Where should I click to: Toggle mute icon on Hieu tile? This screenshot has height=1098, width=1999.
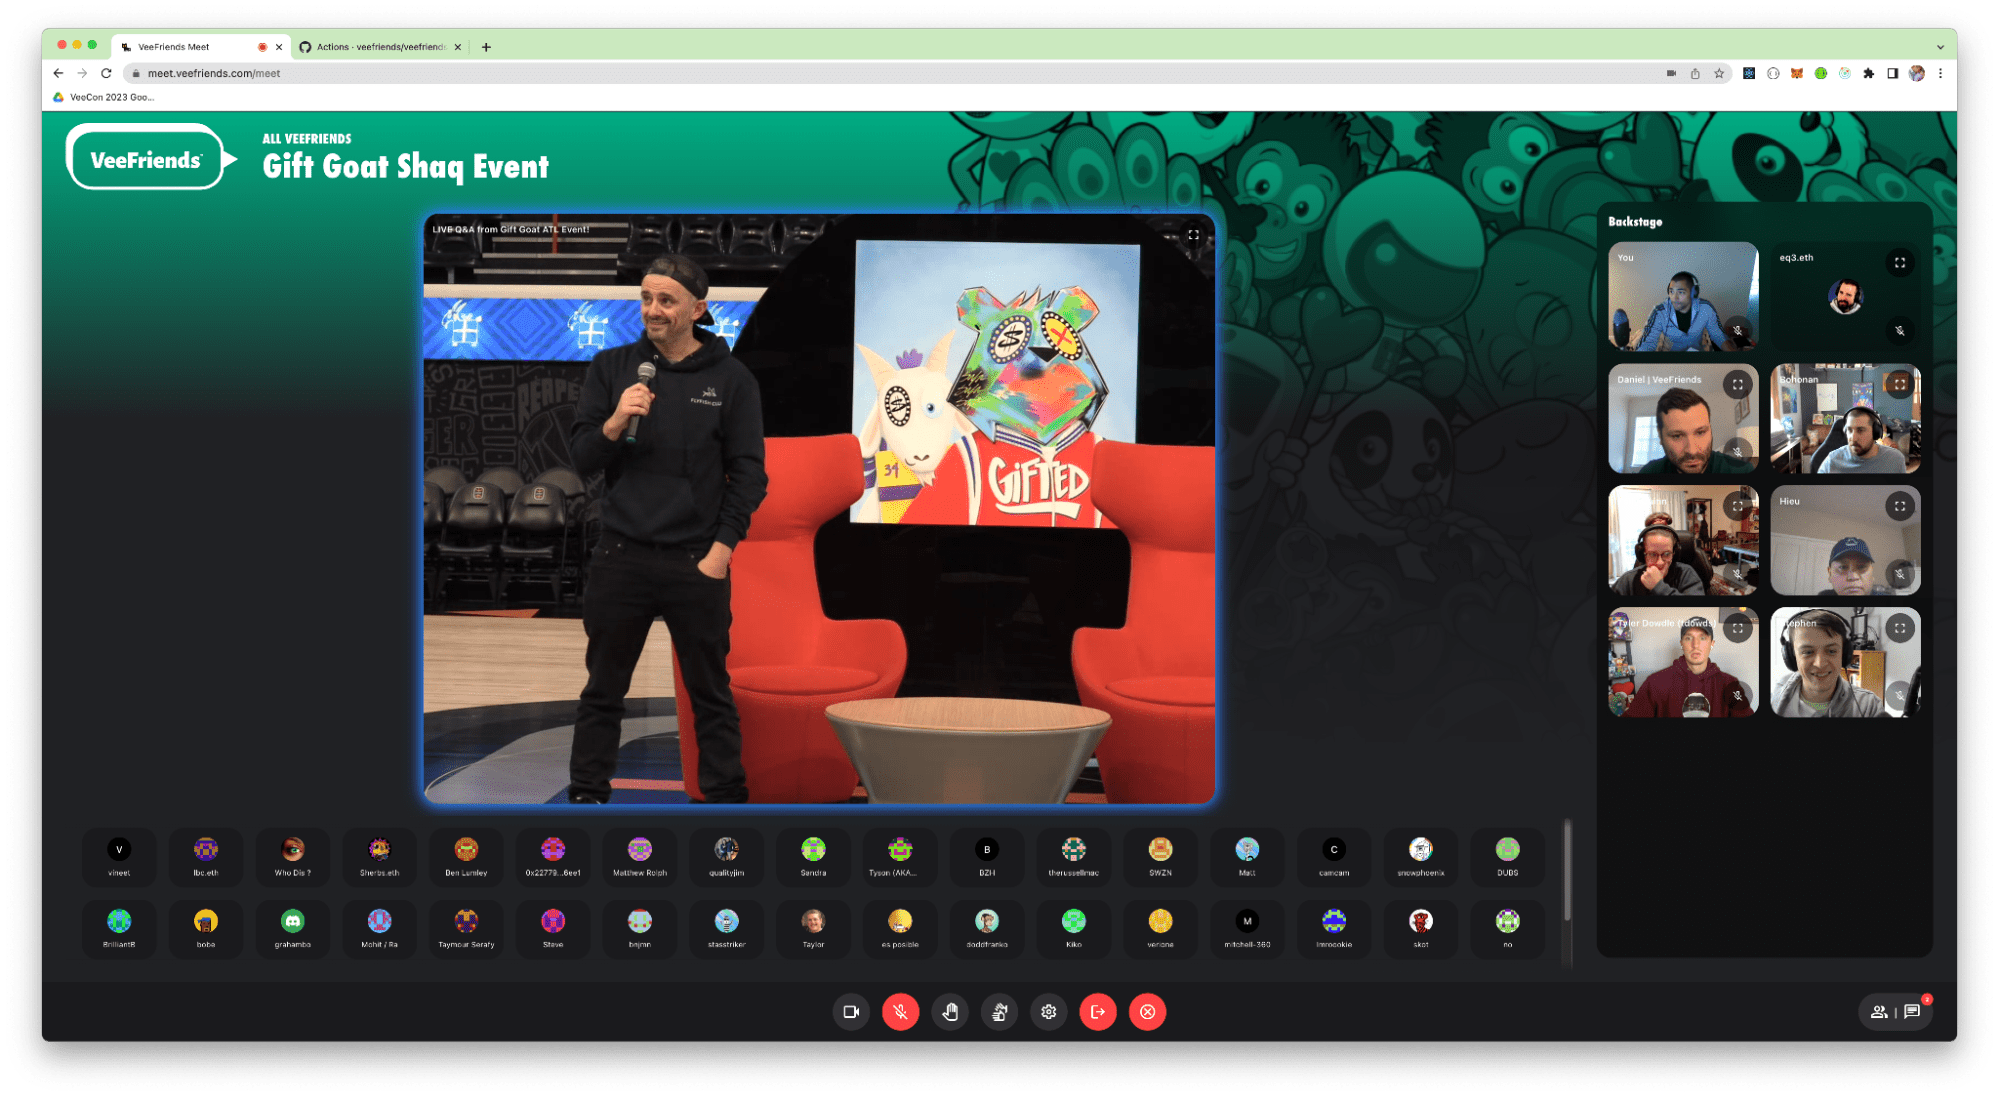(1900, 574)
